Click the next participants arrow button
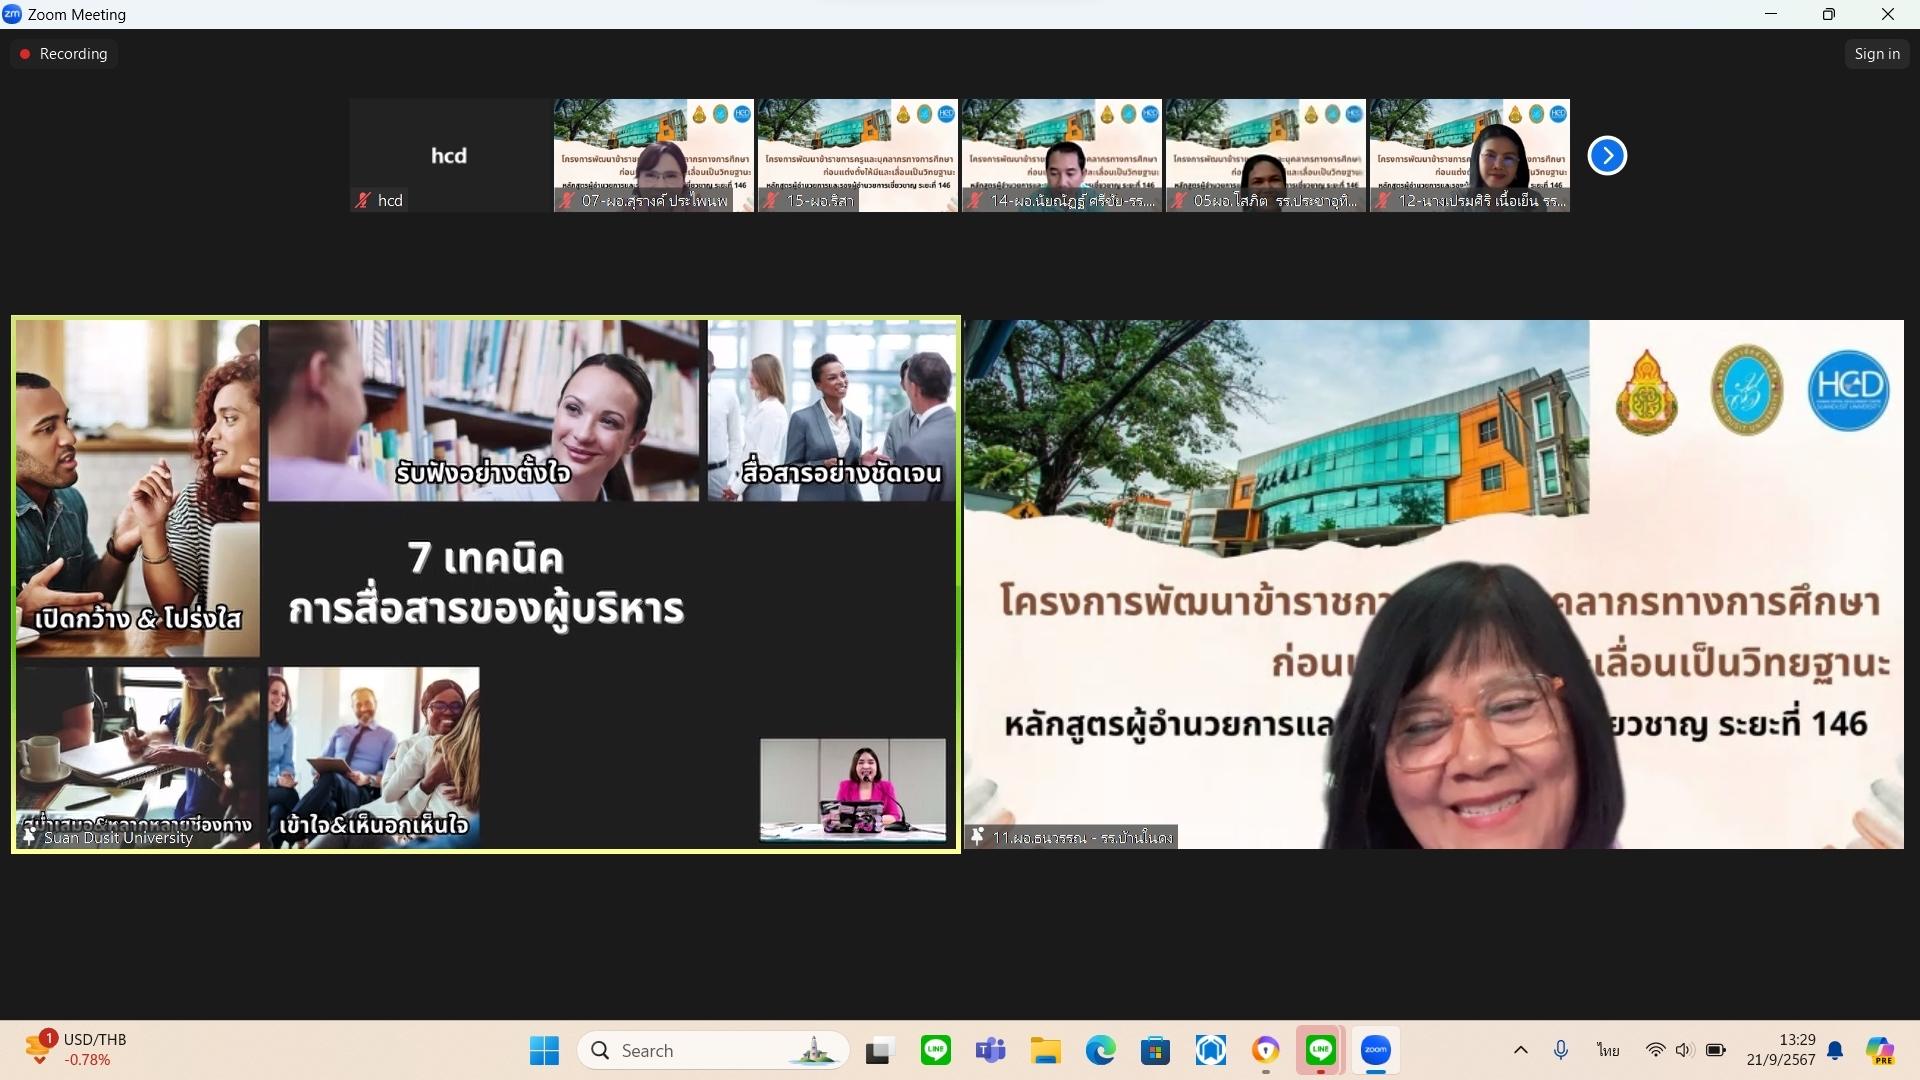This screenshot has width=1920, height=1080. [1607, 155]
